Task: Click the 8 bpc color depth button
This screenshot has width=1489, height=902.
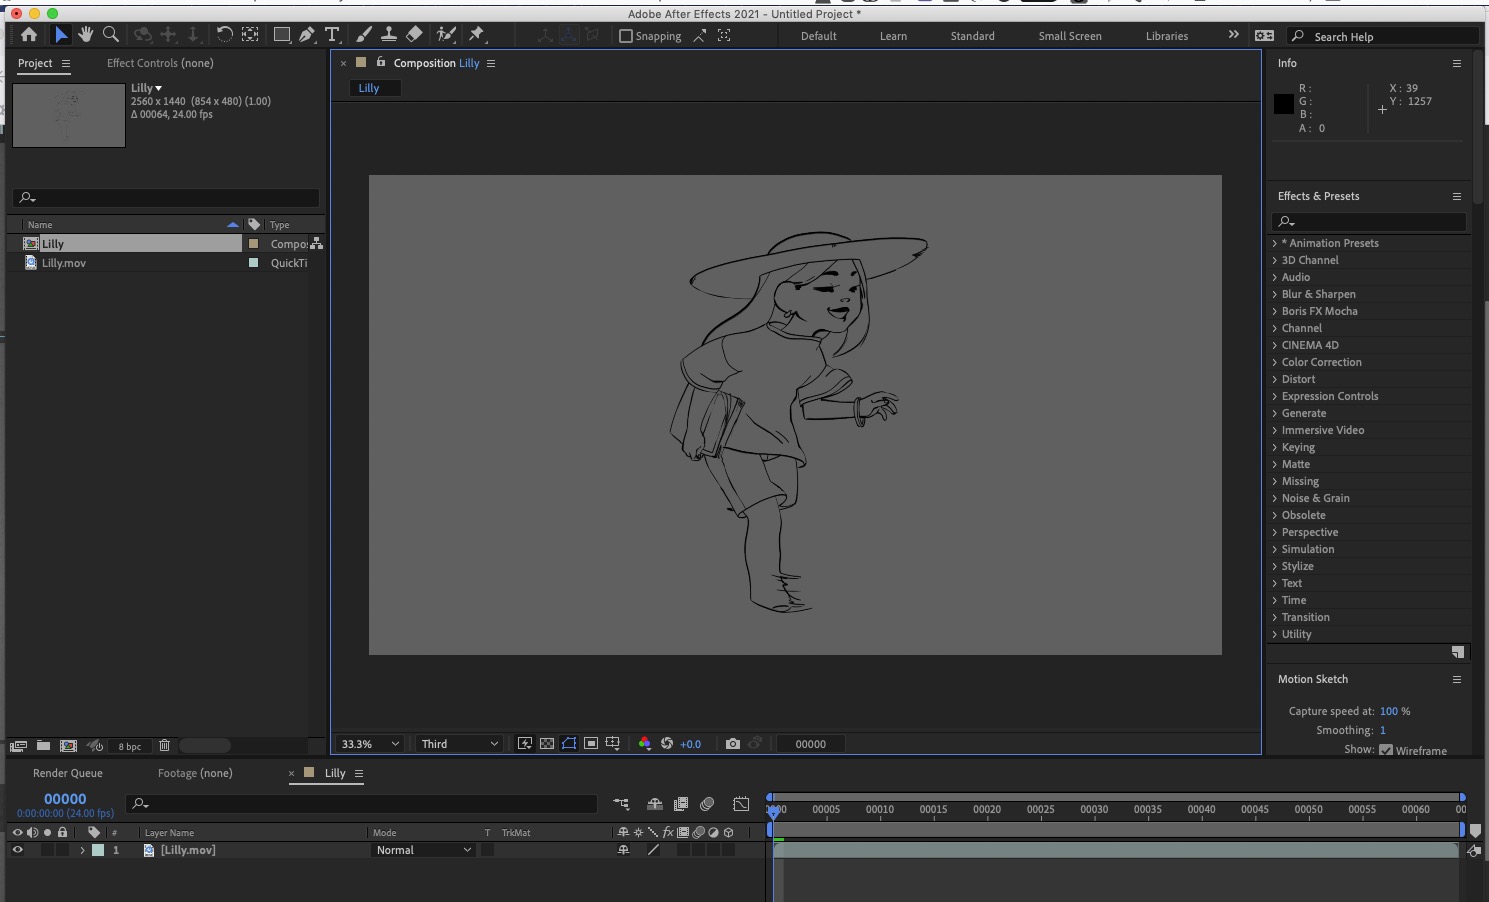Action: [130, 746]
